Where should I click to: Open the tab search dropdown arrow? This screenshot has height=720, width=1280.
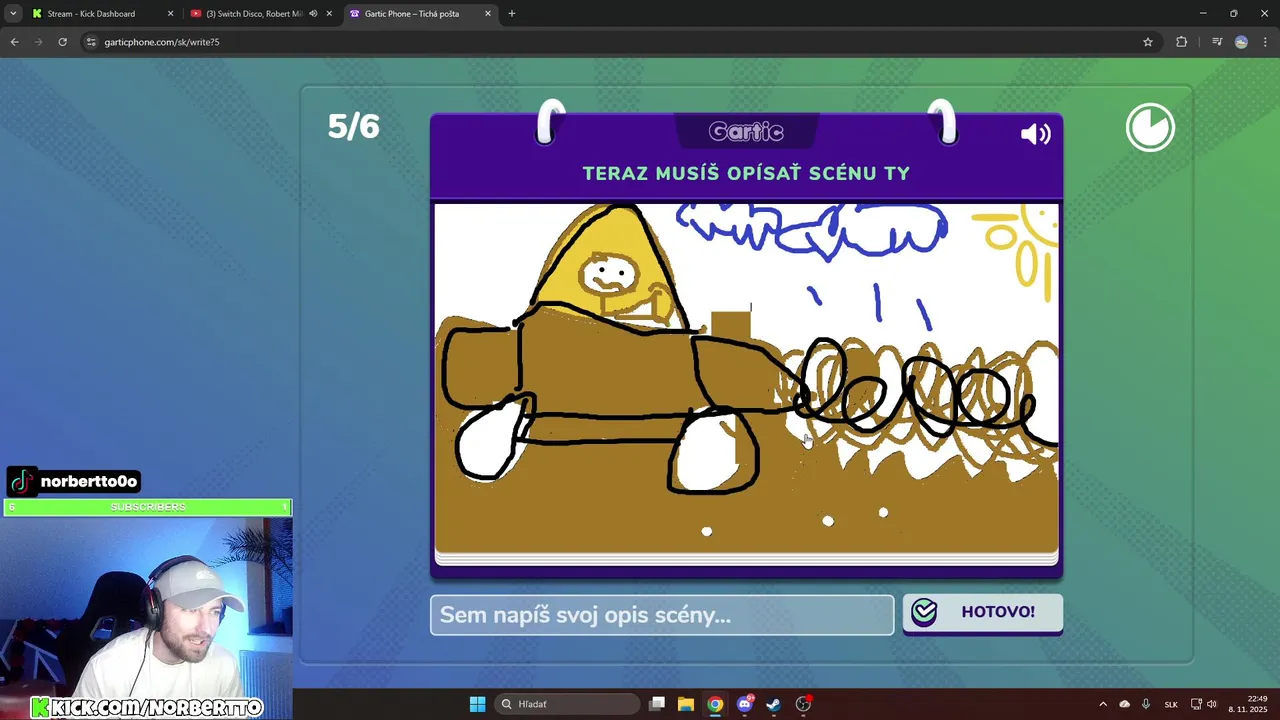point(13,14)
